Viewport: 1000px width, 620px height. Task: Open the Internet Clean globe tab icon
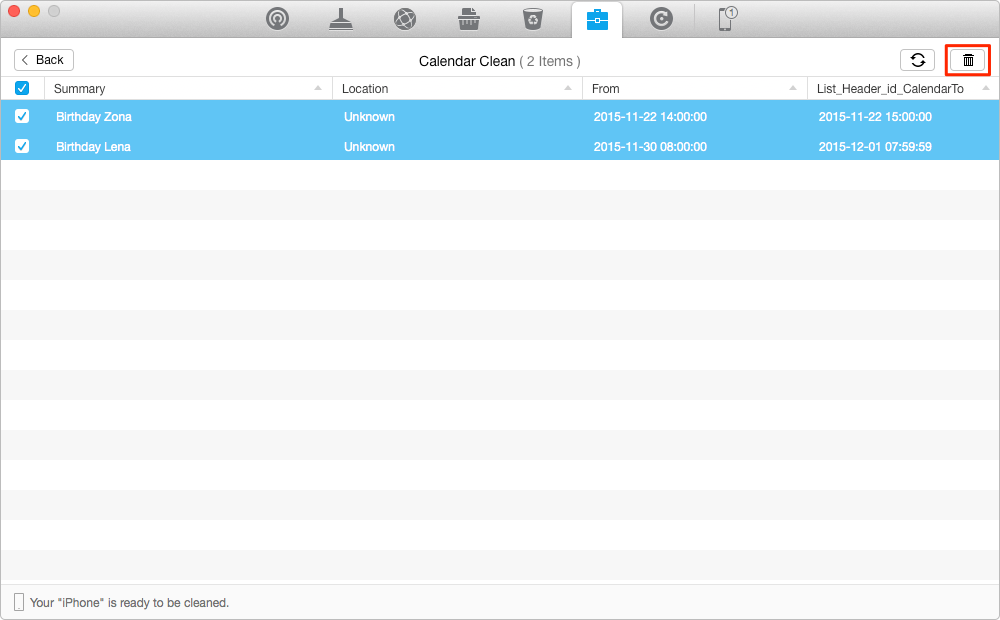[x=405, y=18]
